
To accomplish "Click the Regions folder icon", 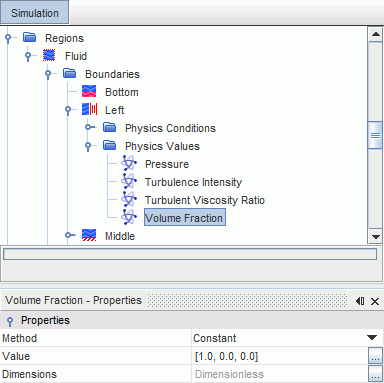I will [x=29, y=37].
